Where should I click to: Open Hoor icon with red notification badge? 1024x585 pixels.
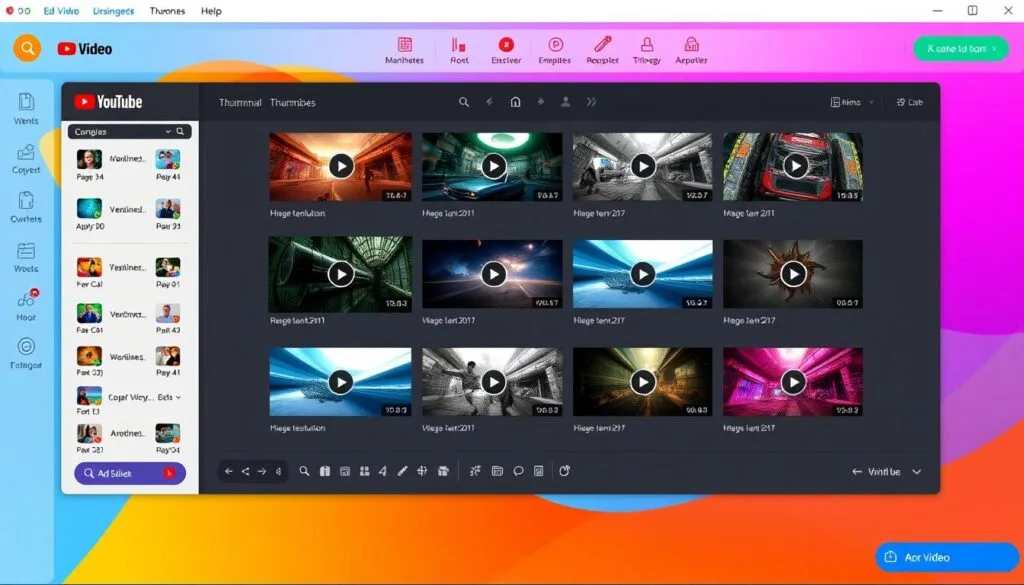click(27, 298)
